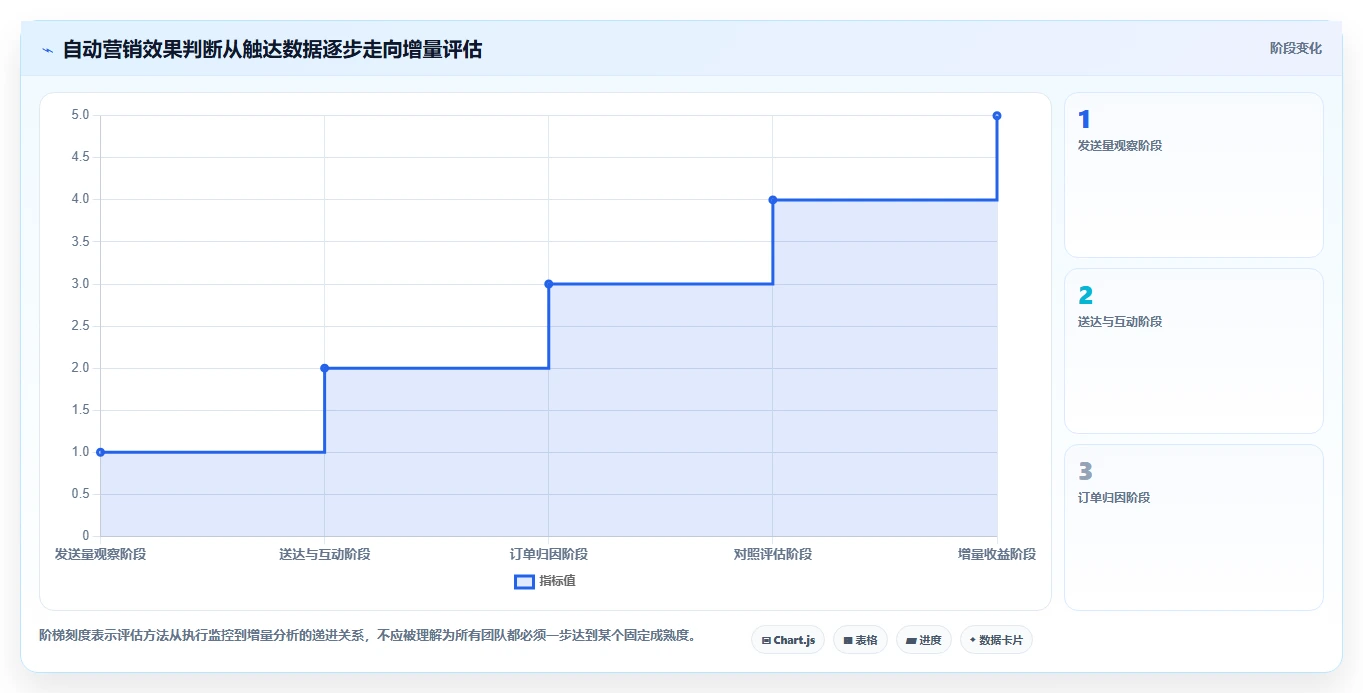This screenshot has width=1363, height=693.
Task: Click the x-axis label 送达与互动阶段
Action: point(324,554)
